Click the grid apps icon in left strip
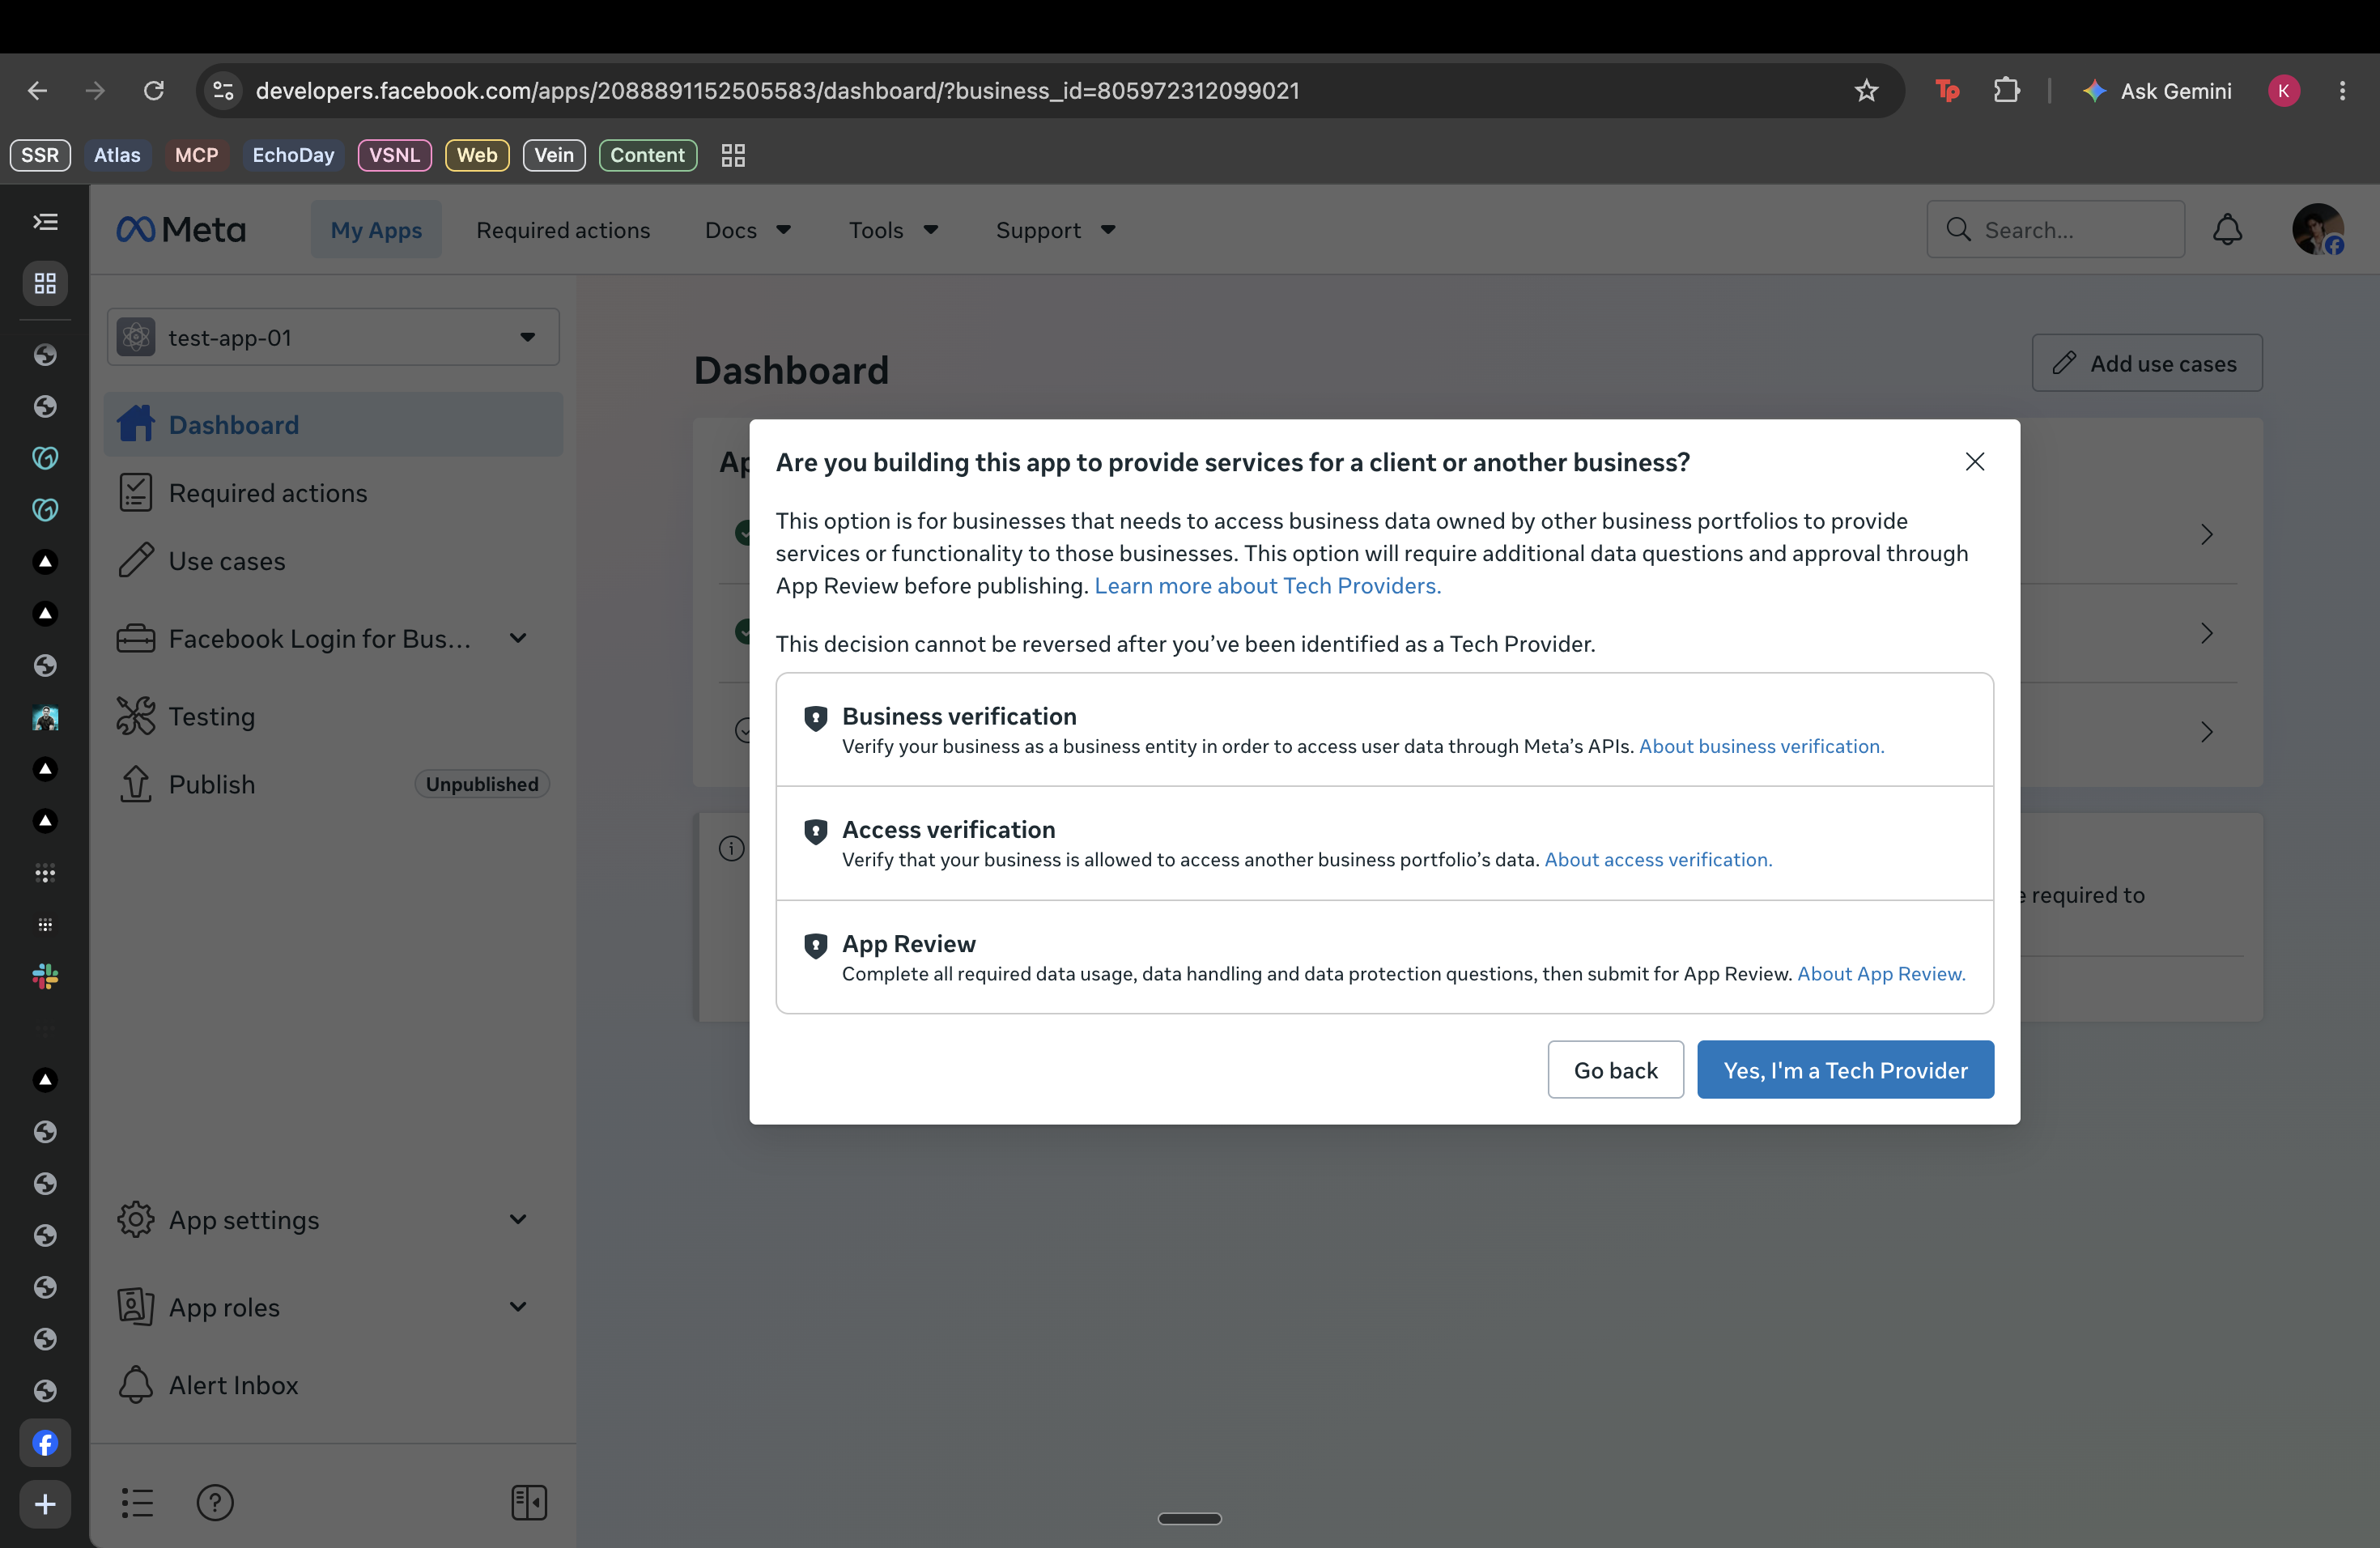The width and height of the screenshot is (2380, 1548). point(45,284)
